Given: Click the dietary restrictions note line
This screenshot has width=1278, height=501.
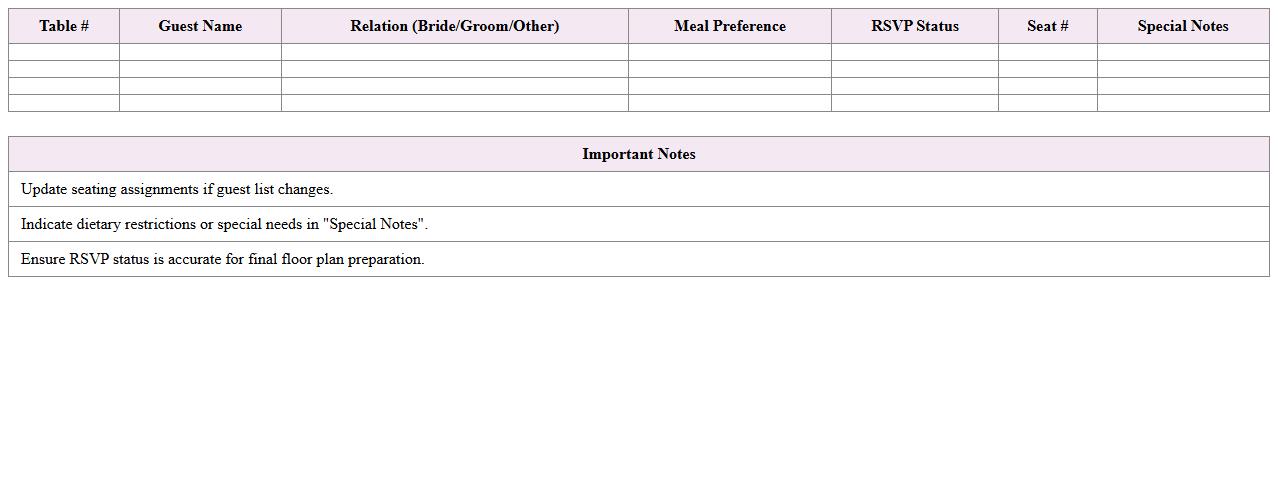Looking at the screenshot, I should [224, 224].
